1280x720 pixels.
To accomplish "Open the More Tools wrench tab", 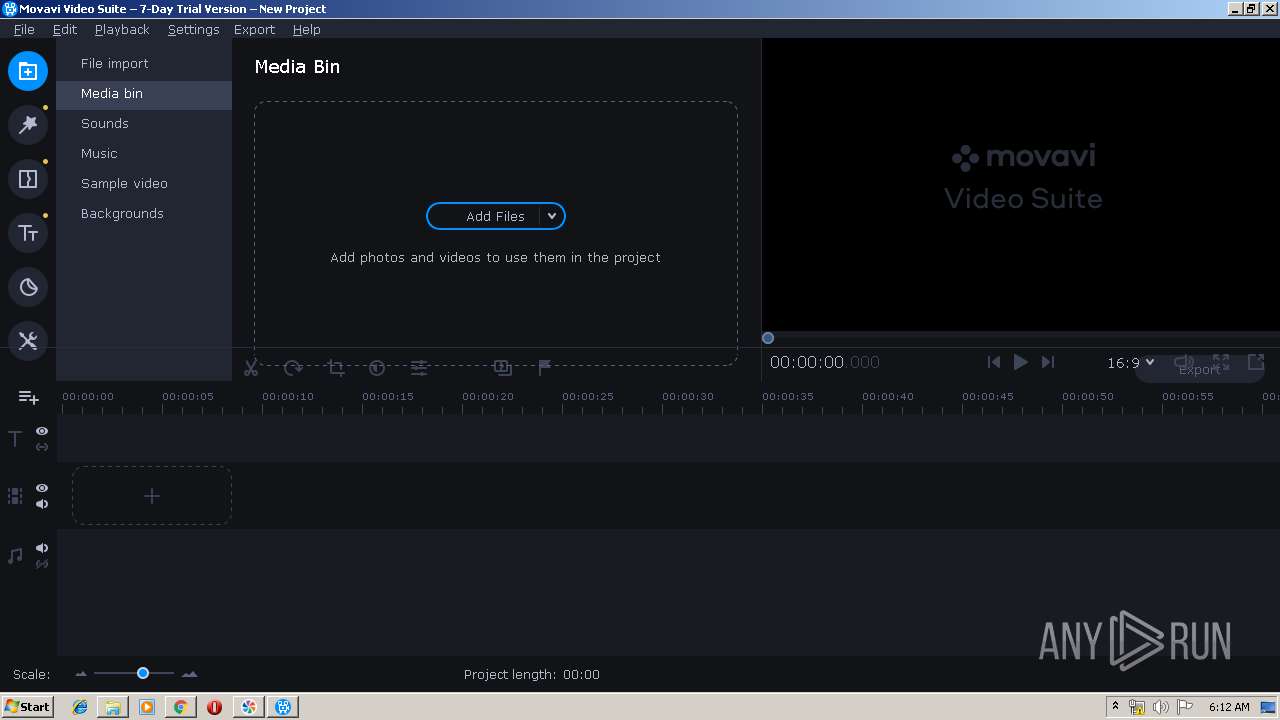I will pyautogui.click(x=28, y=341).
